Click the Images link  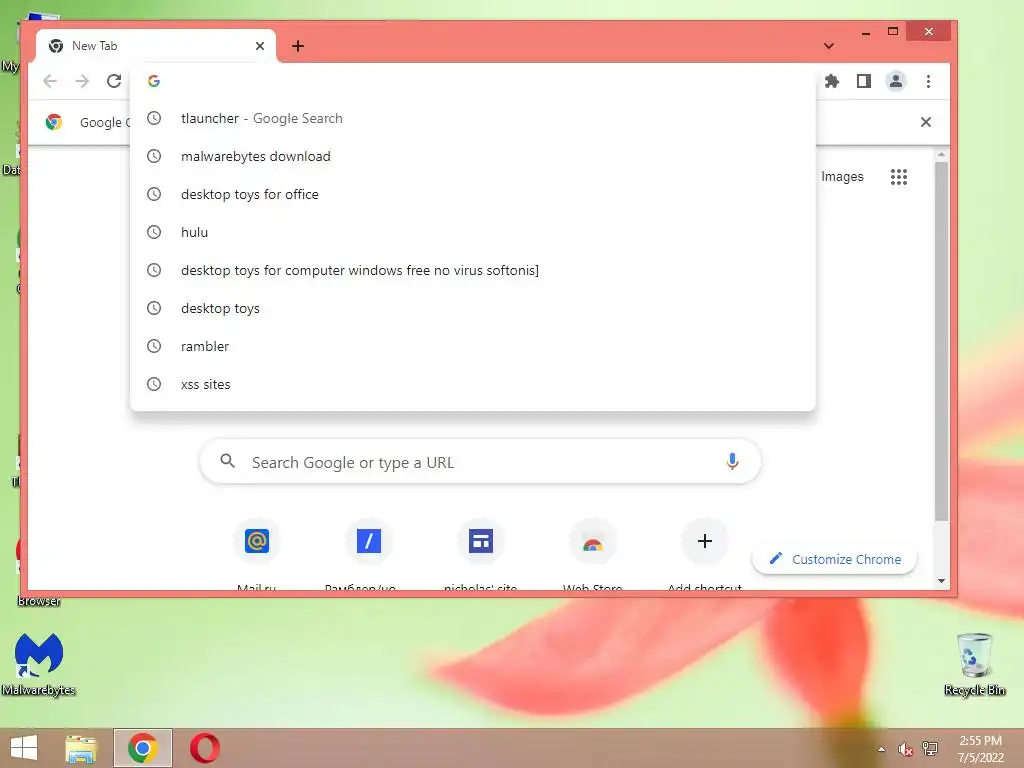click(842, 177)
